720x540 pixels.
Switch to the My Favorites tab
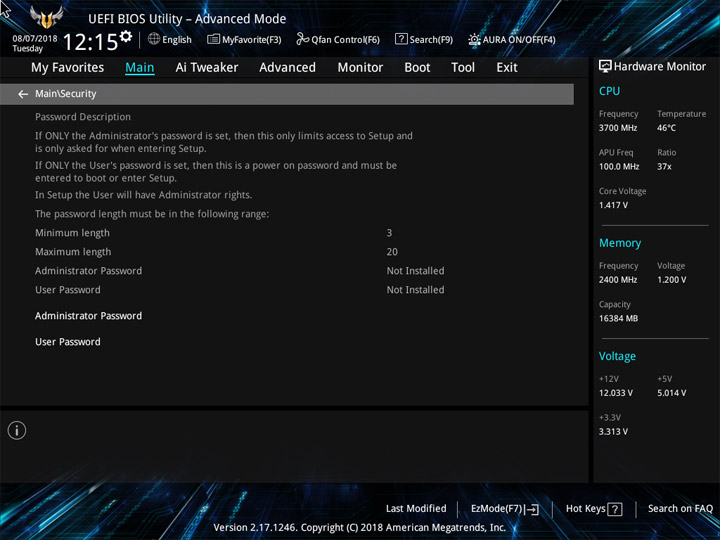tap(68, 68)
